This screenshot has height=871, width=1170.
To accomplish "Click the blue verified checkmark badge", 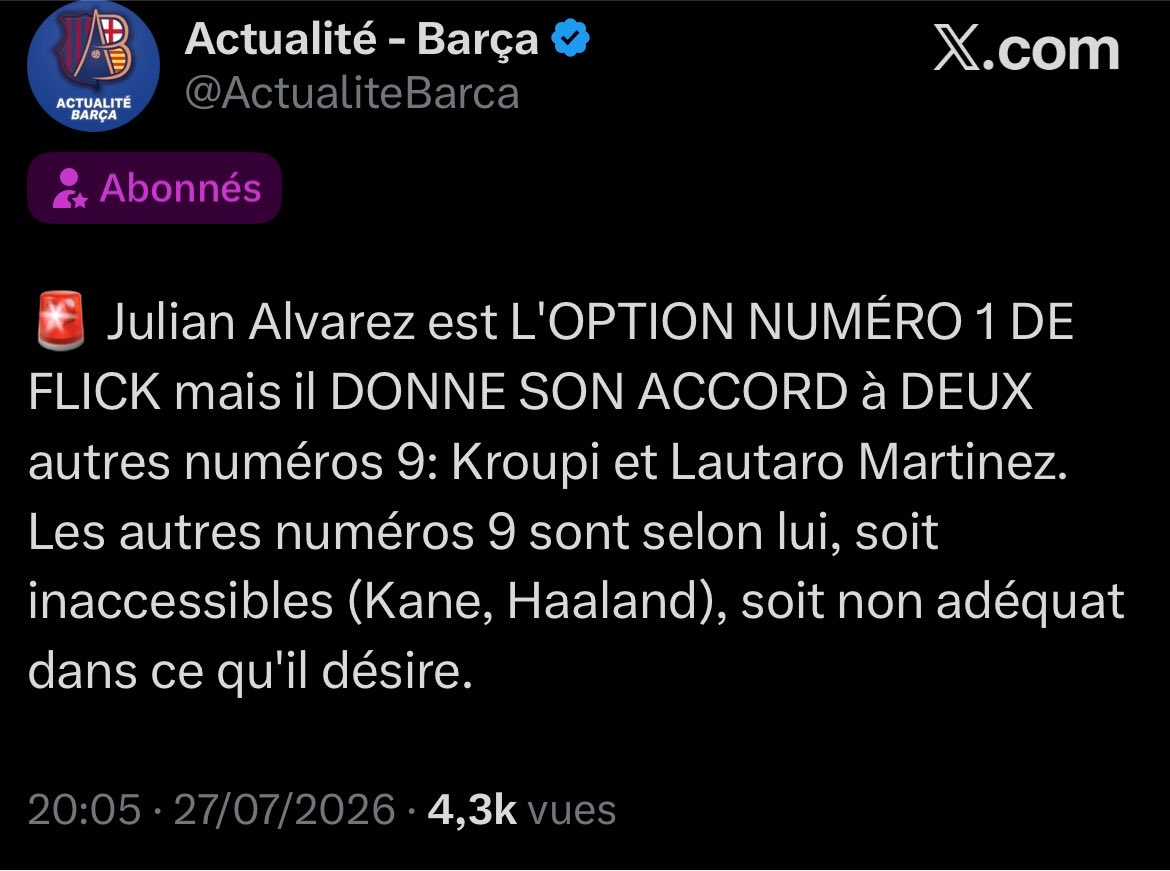I will (570, 39).
